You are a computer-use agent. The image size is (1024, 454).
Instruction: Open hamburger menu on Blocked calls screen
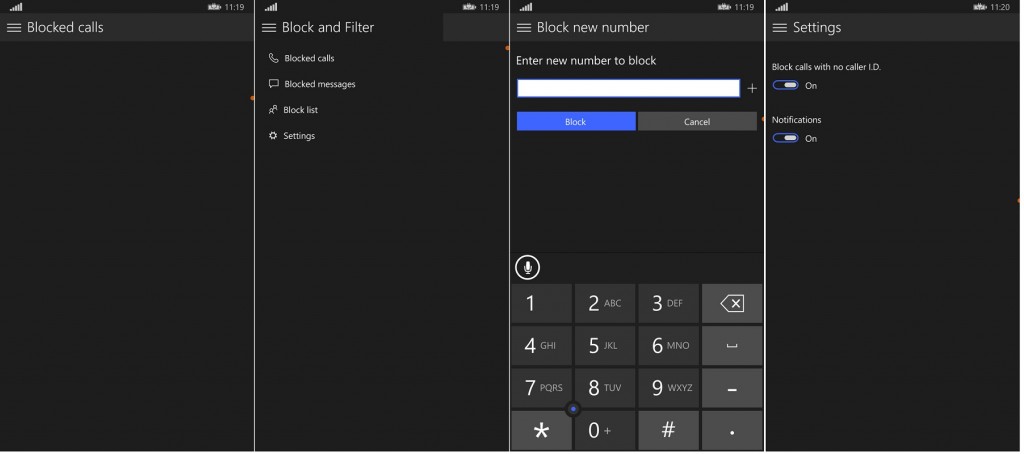coord(14,27)
